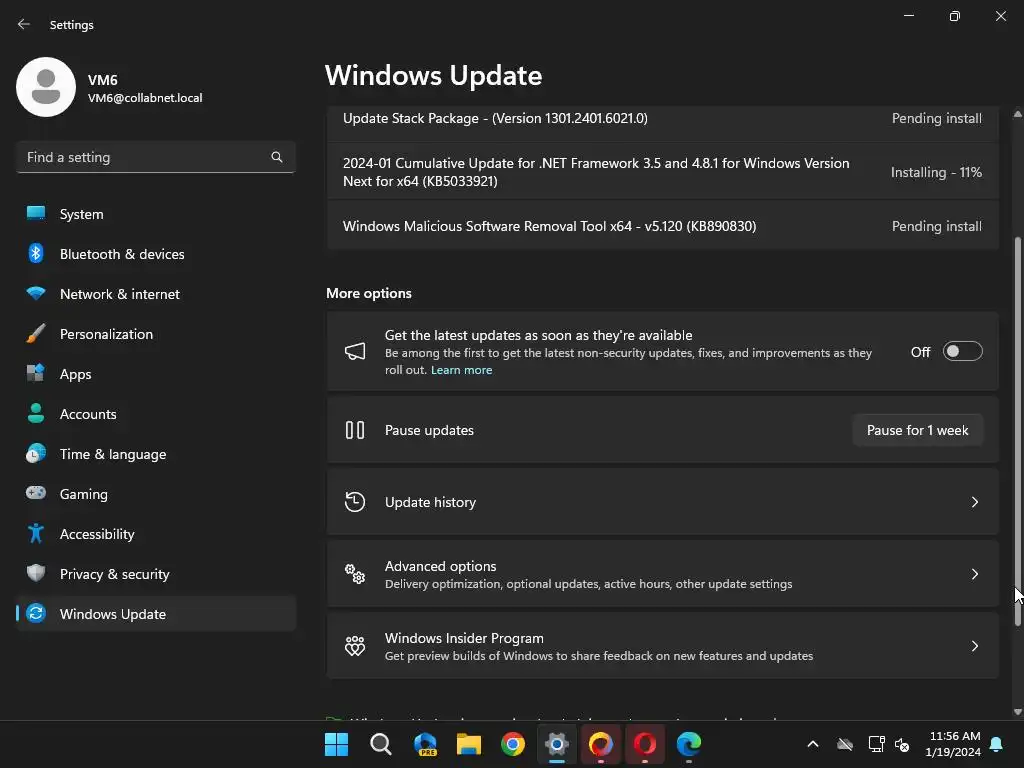Click the Accessibility figure icon

click(36, 534)
